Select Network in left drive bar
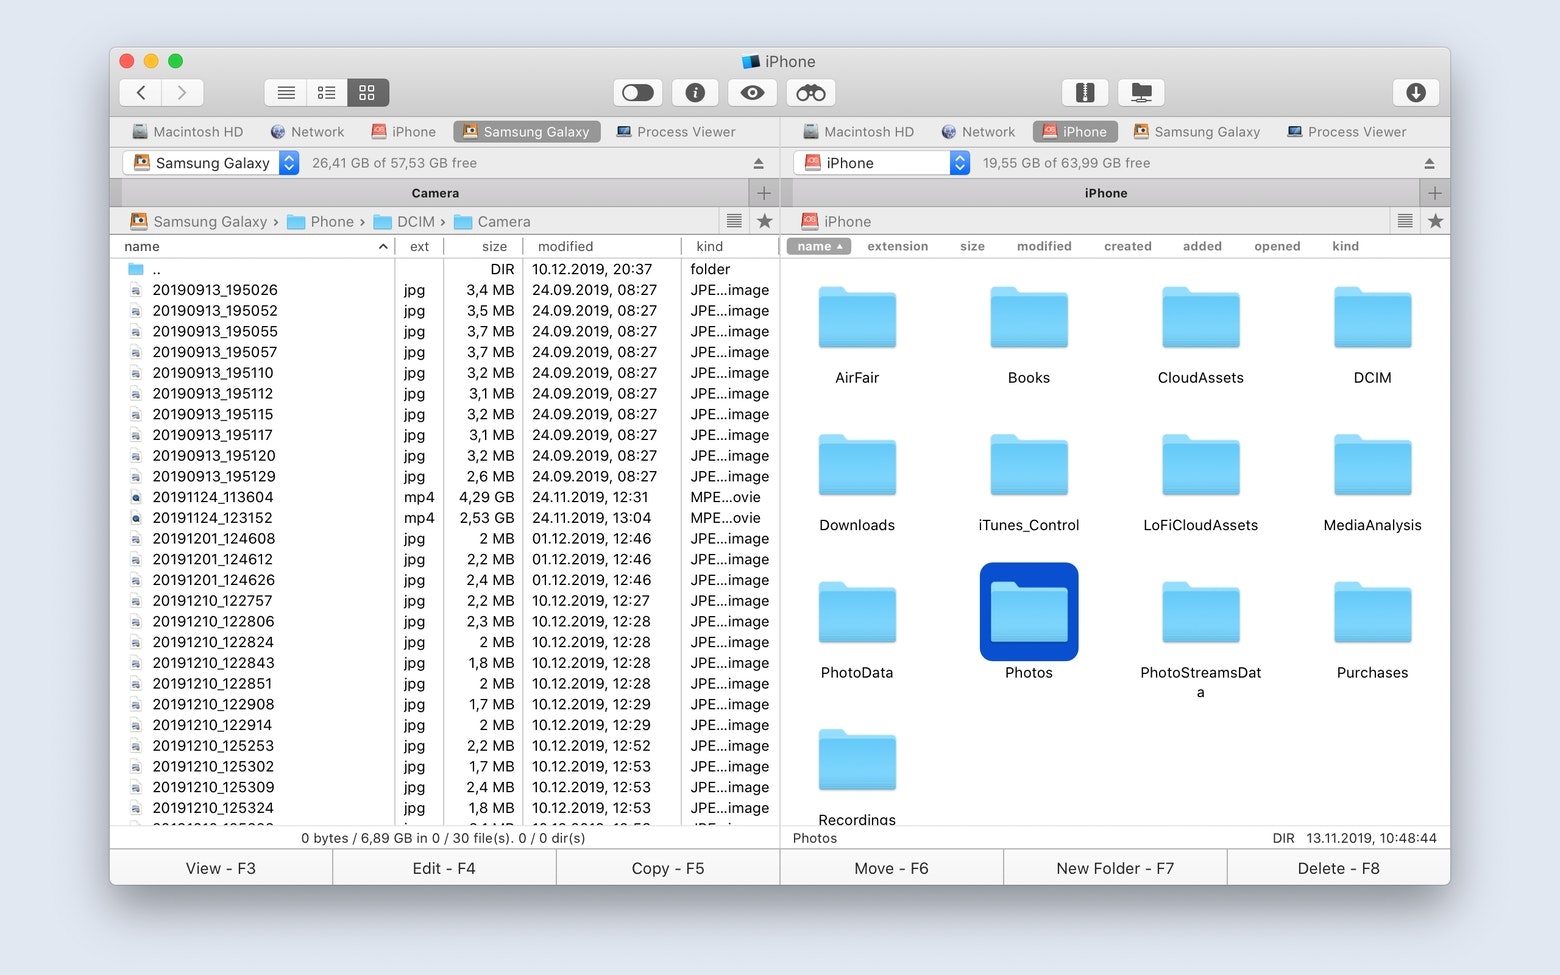 click(x=308, y=132)
